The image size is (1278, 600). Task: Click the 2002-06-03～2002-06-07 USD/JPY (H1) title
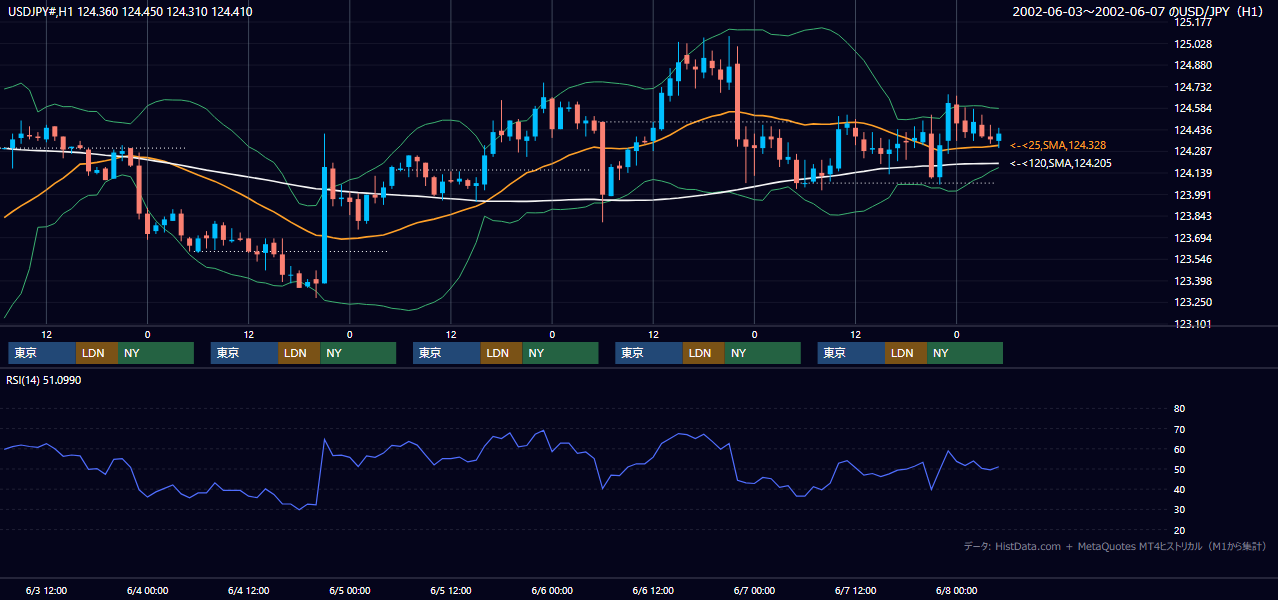[x=1138, y=12]
